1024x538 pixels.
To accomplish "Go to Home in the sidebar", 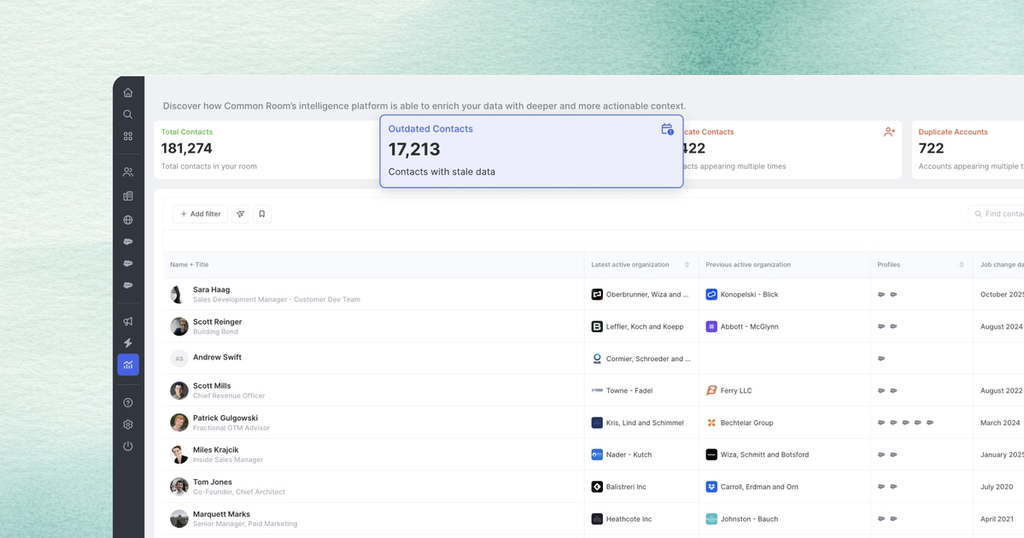I will 128,93.
